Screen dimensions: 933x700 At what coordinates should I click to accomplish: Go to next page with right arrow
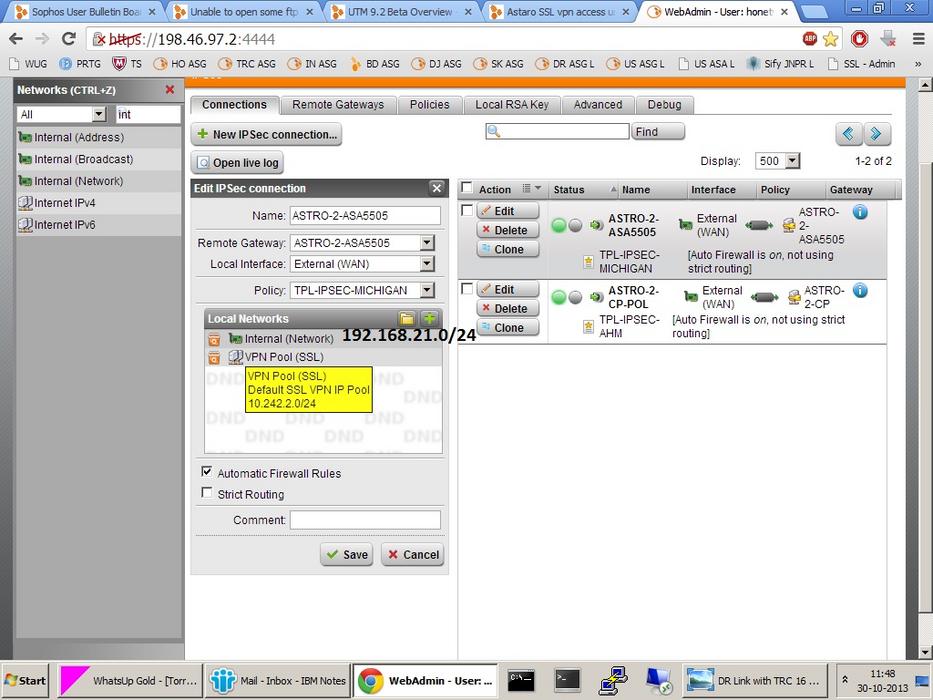click(877, 134)
